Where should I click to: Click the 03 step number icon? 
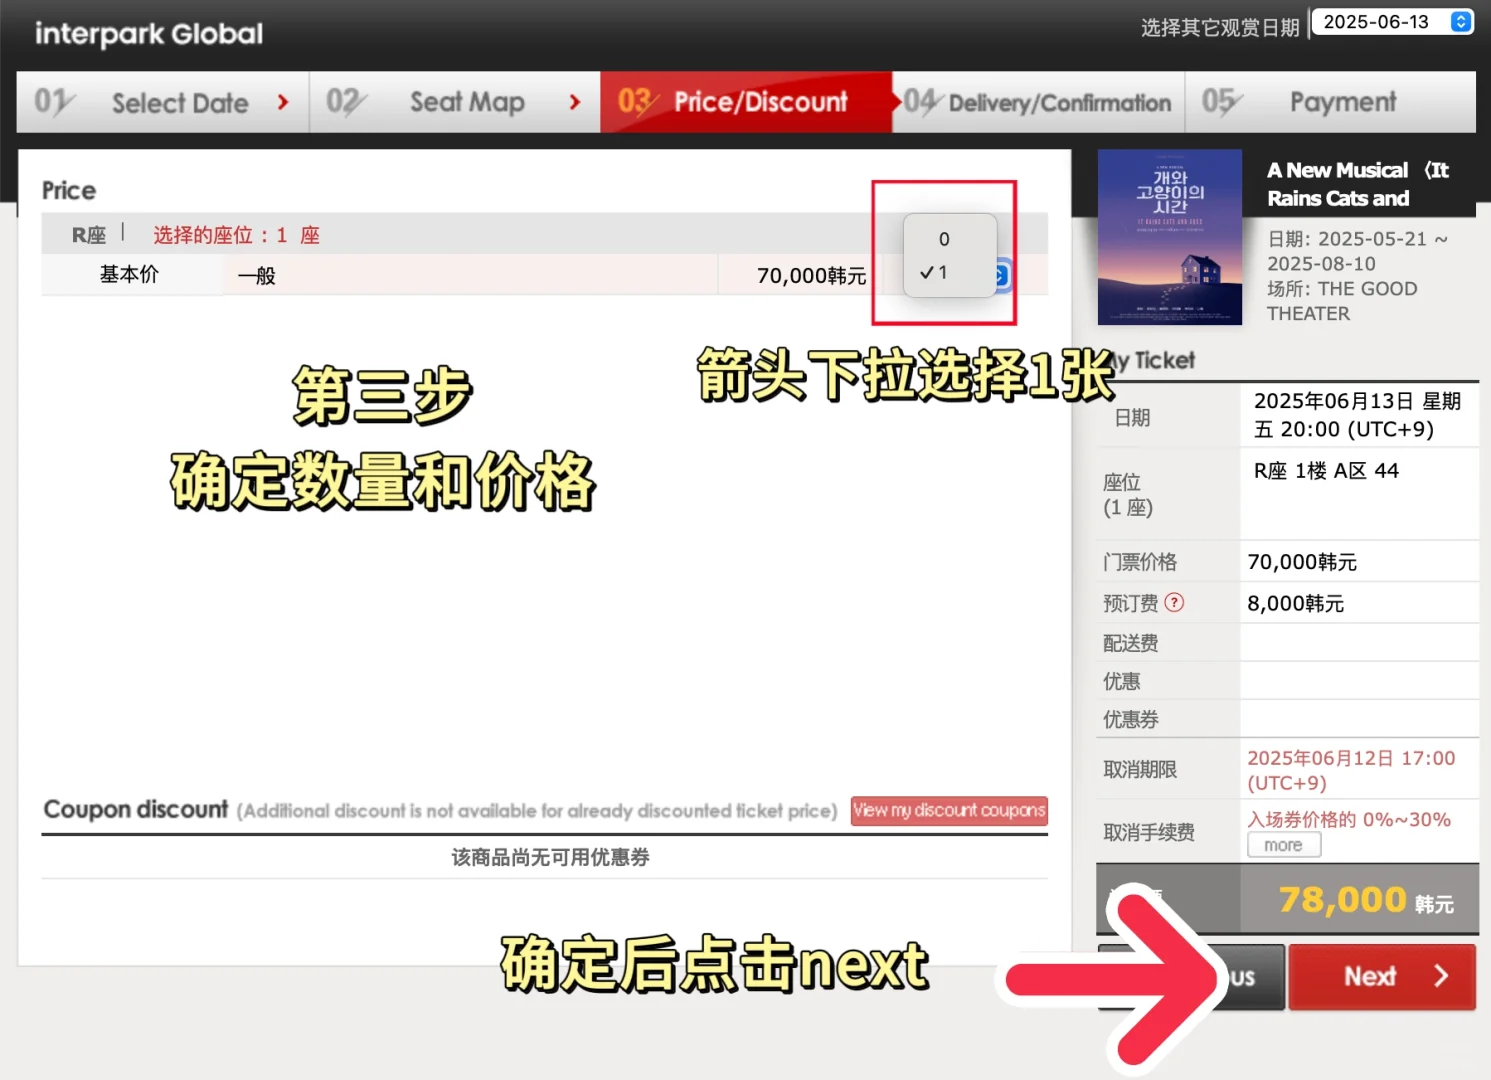coord(640,101)
